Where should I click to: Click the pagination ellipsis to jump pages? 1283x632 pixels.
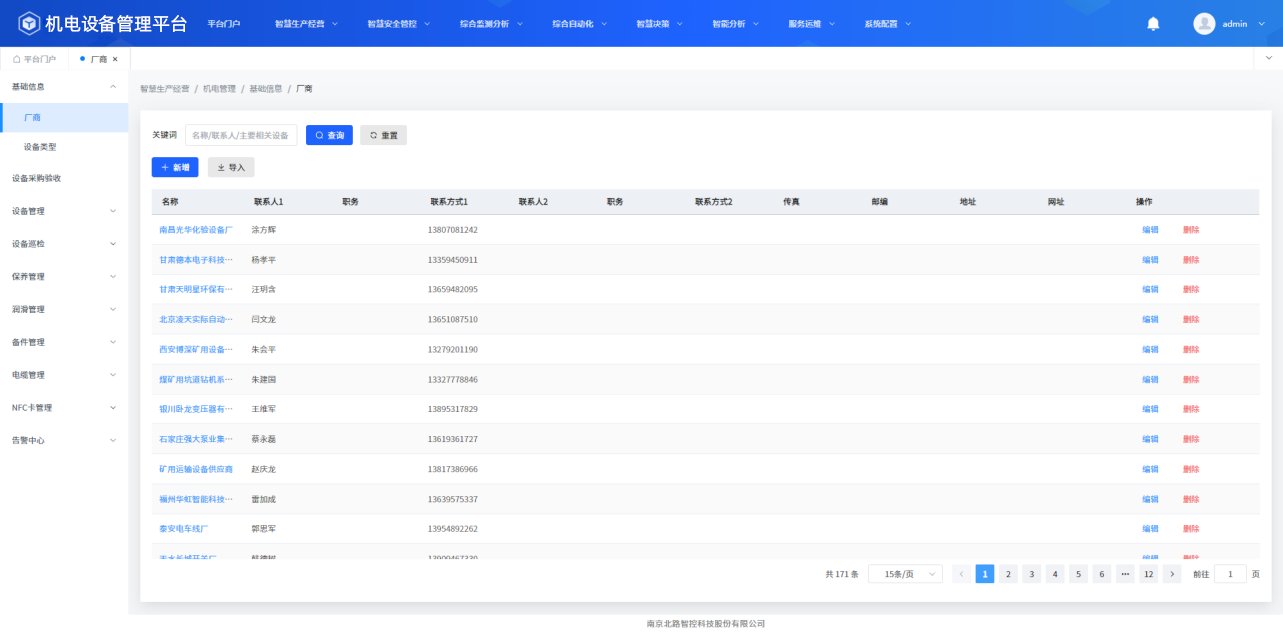pyautogui.click(x=1125, y=574)
